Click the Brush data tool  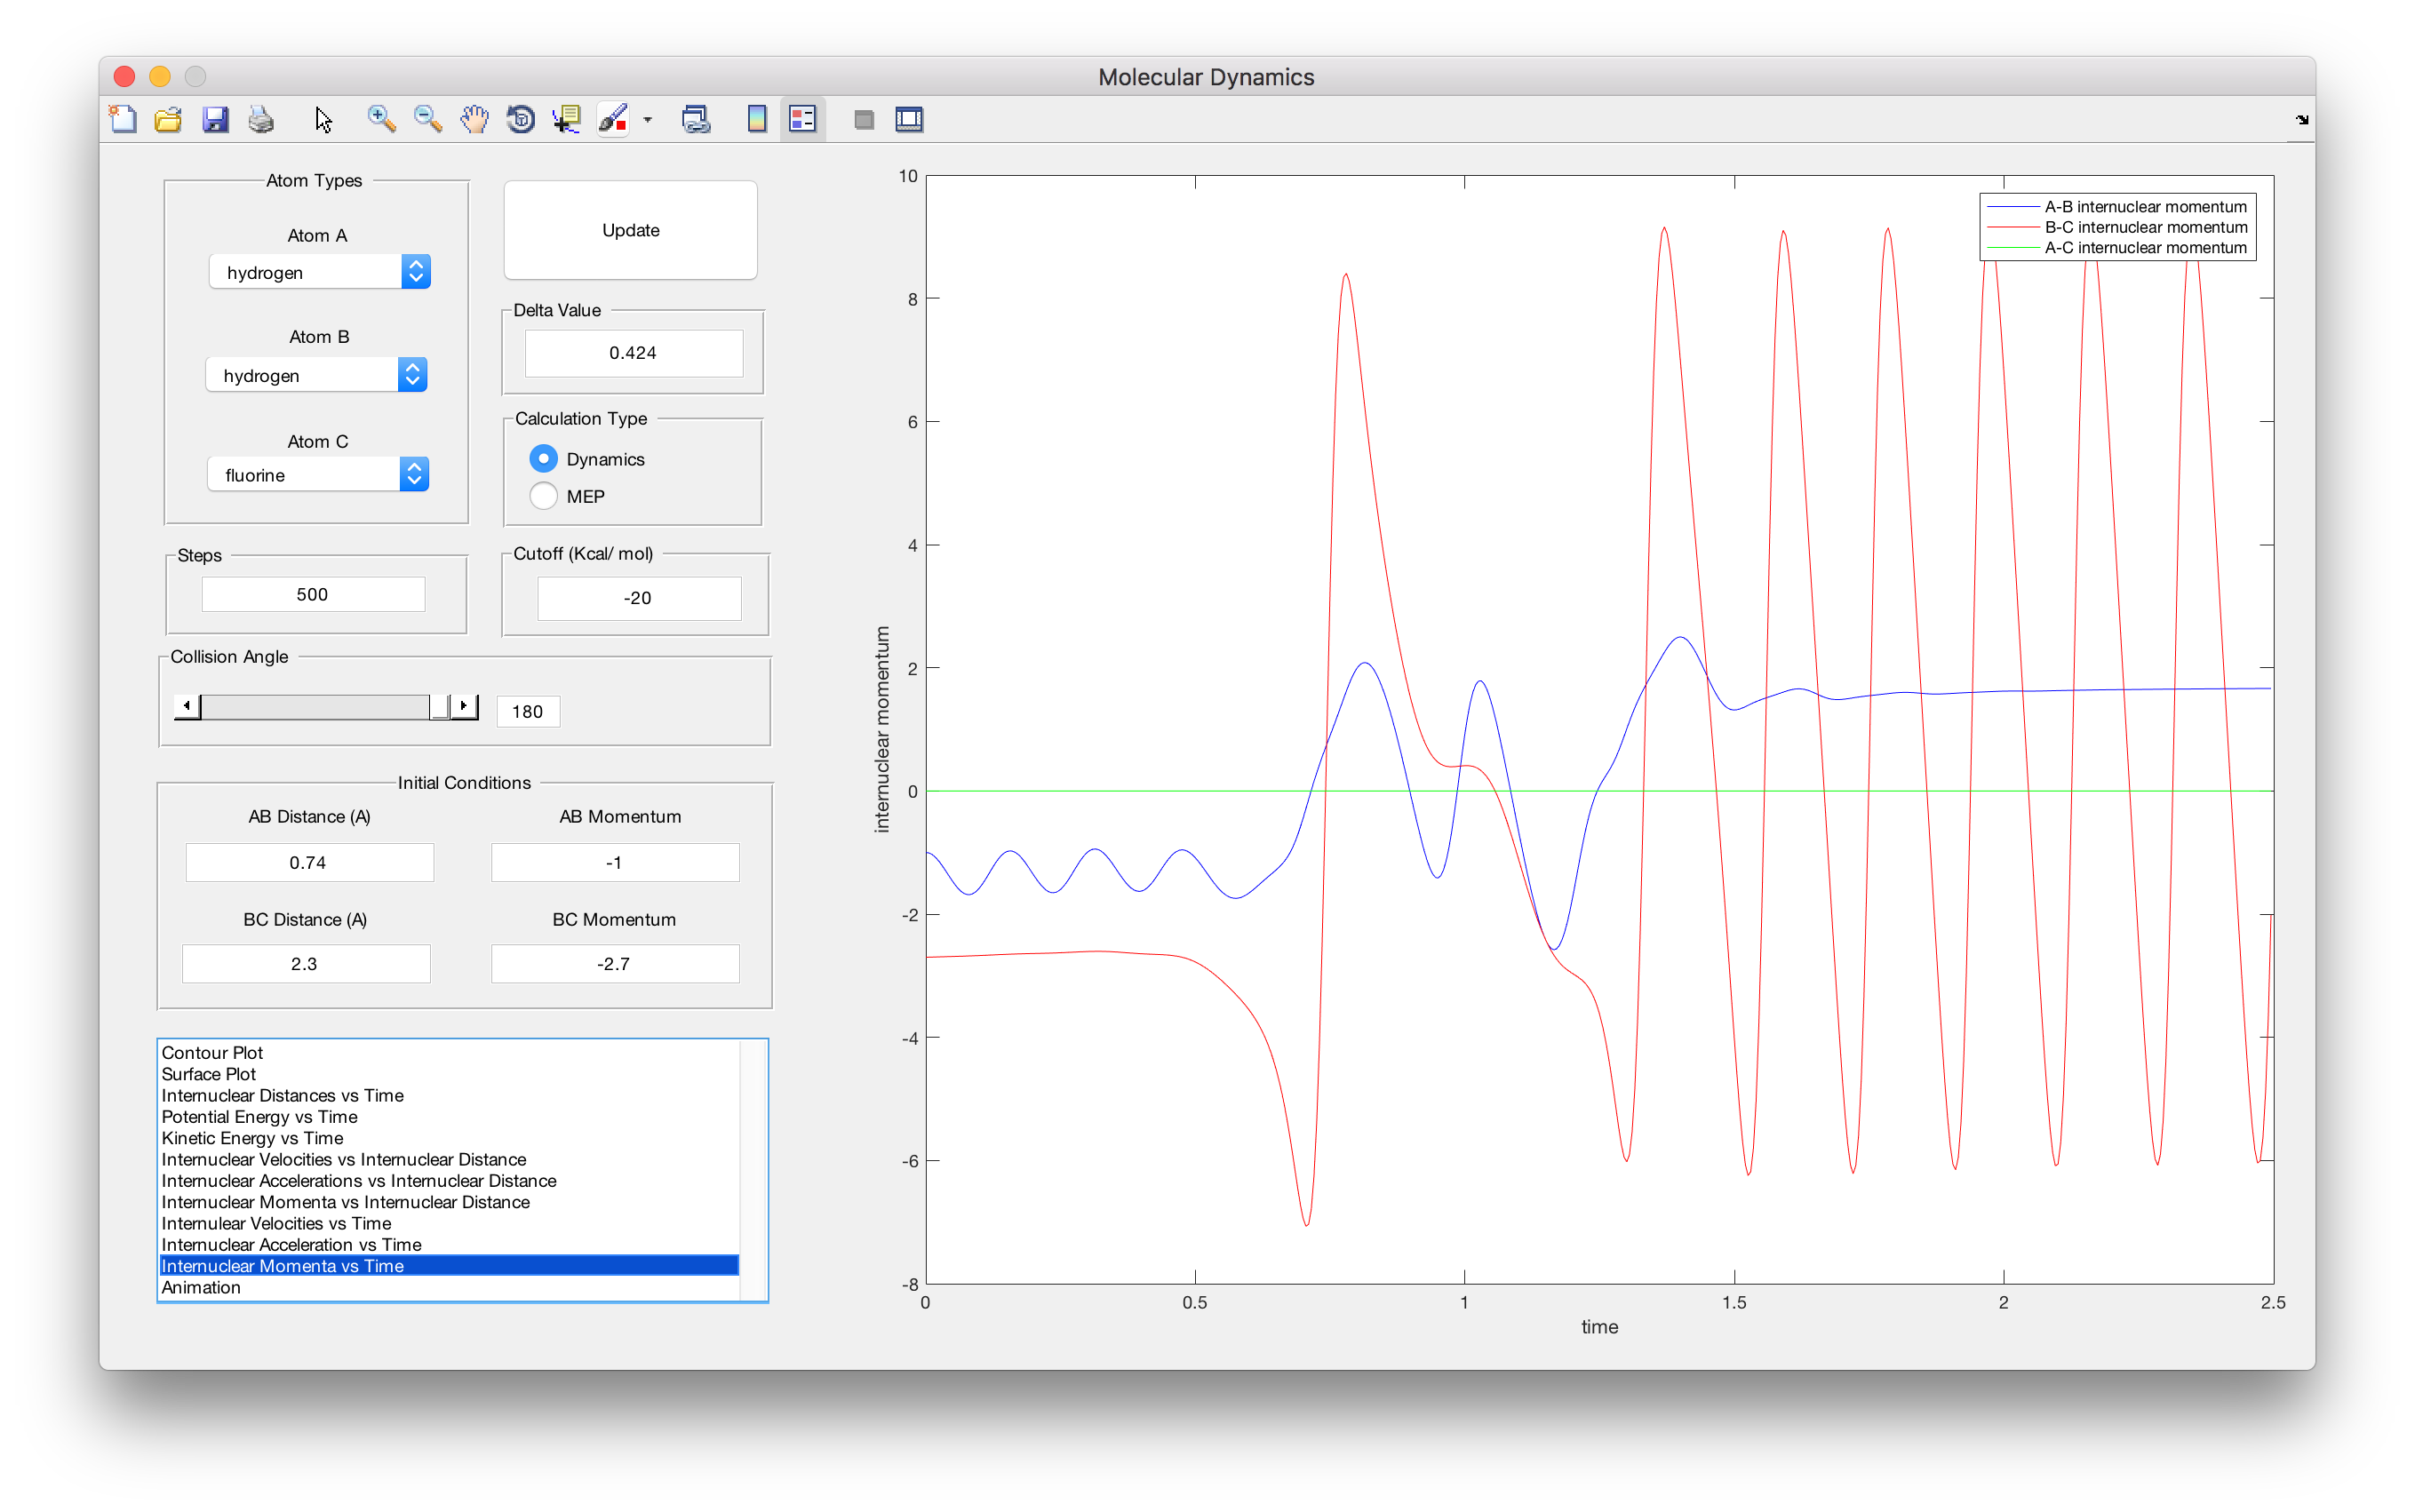612,119
